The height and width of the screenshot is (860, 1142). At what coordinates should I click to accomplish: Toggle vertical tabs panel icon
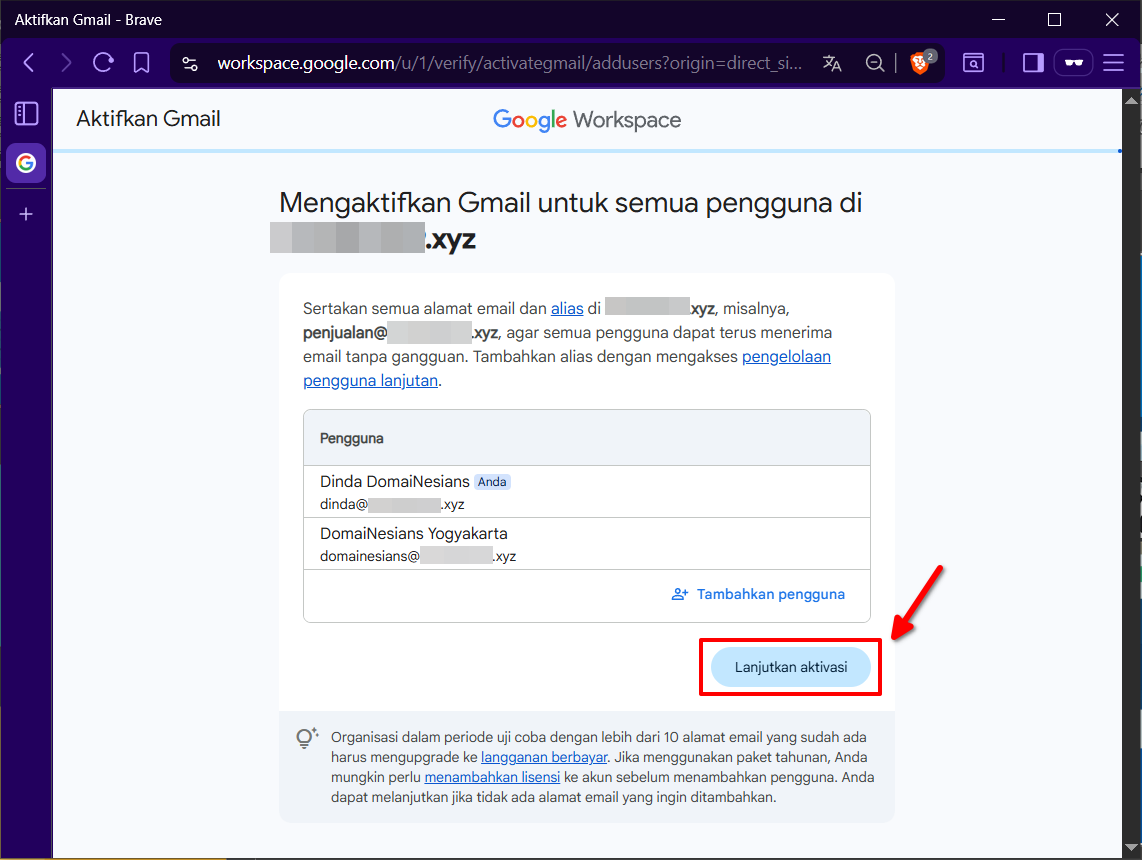click(26, 114)
